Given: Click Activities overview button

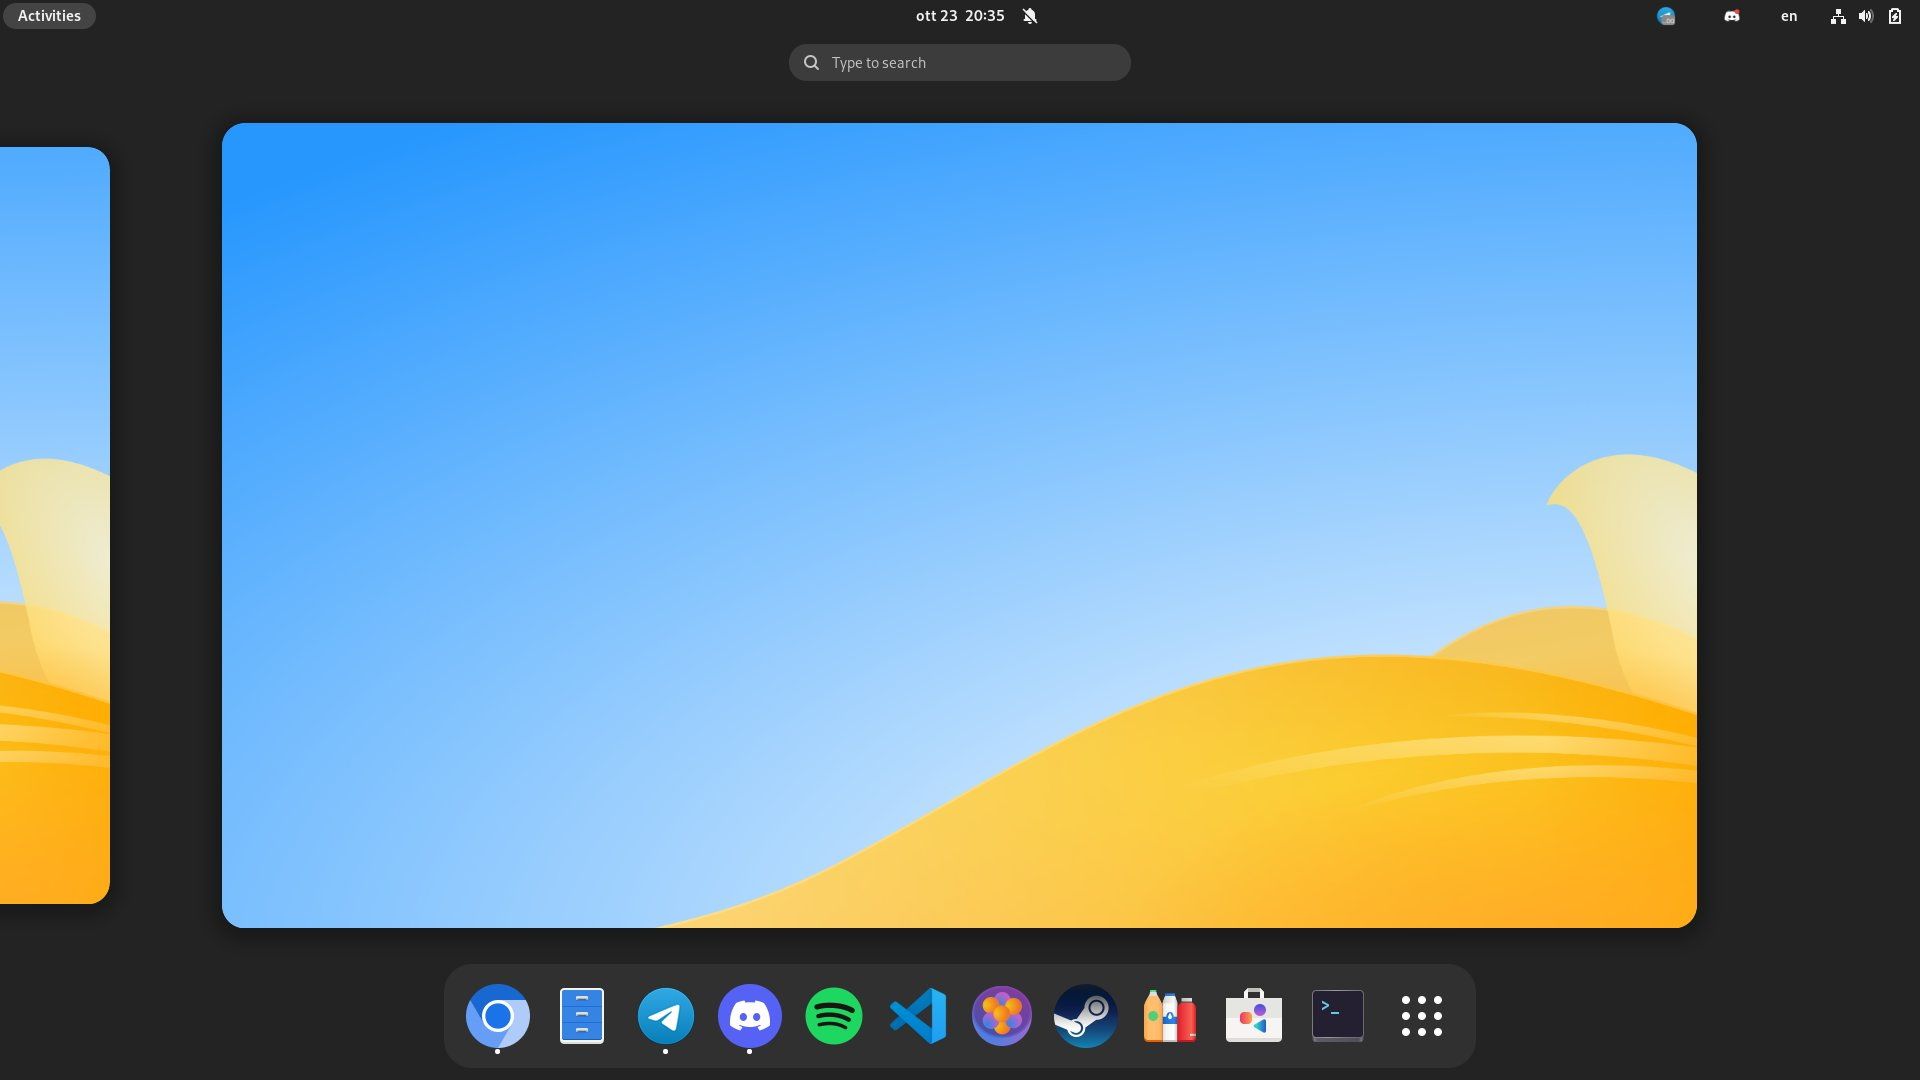Looking at the screenshot, I should tap(49, 16).
